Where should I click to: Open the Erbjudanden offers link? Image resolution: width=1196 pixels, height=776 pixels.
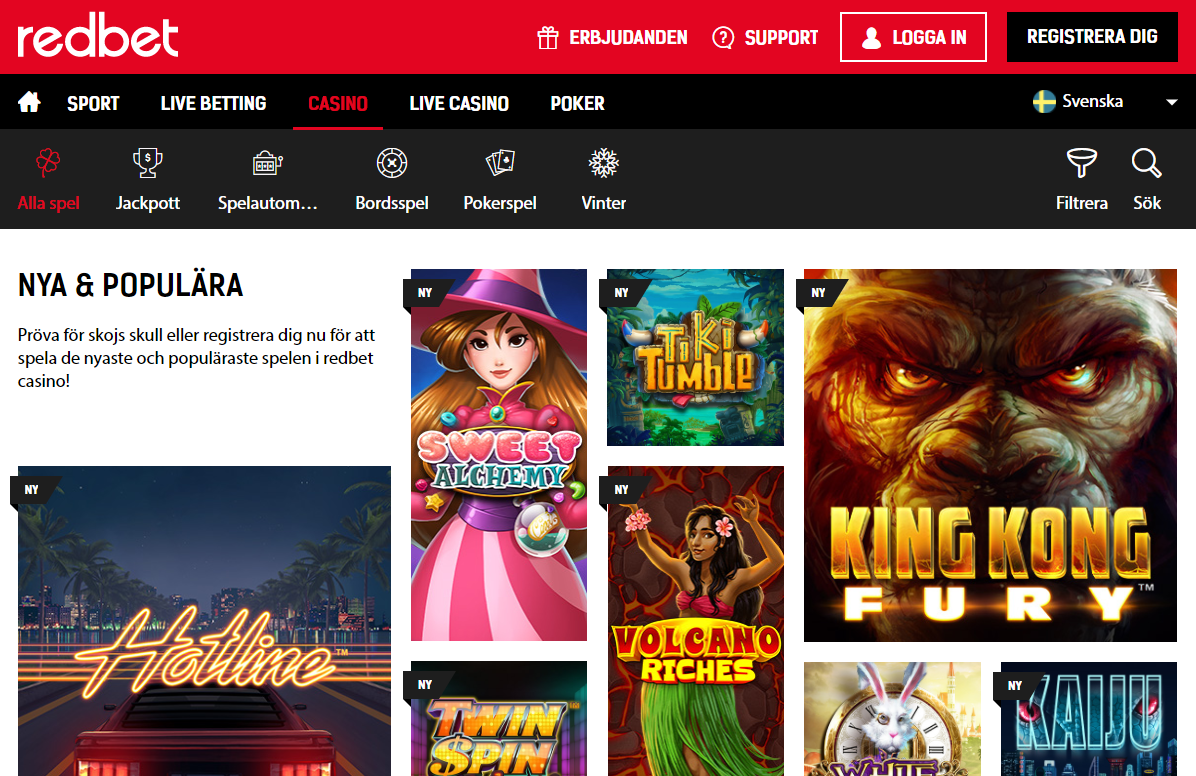click(x=612, y=38)
